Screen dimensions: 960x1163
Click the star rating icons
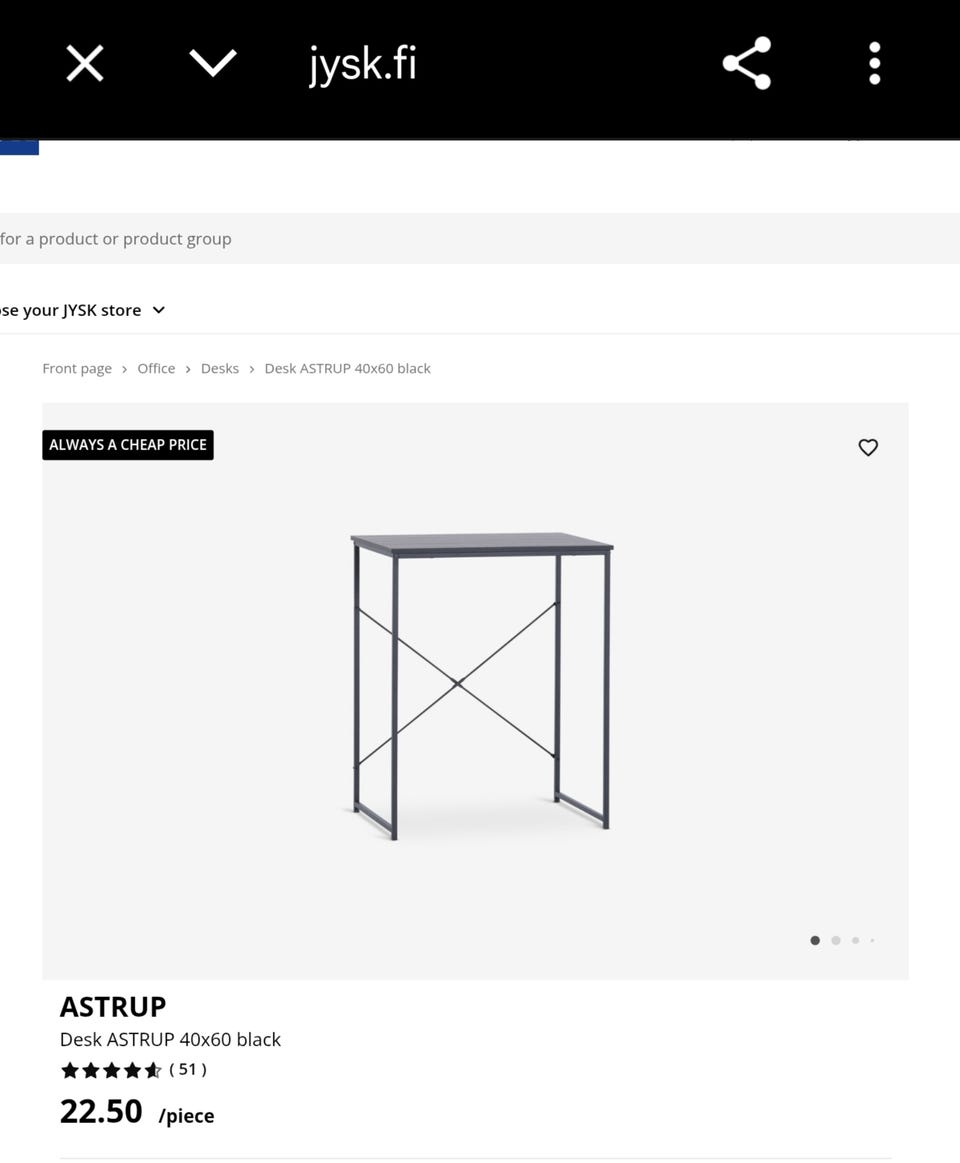click(110, 1070)
